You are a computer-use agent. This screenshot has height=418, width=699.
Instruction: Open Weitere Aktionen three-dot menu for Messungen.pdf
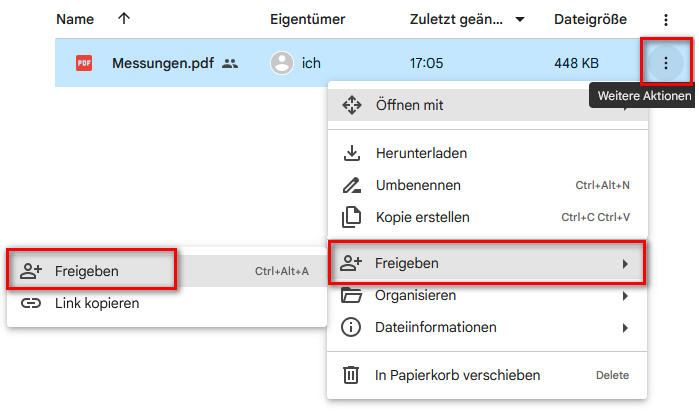pos(665,63)
